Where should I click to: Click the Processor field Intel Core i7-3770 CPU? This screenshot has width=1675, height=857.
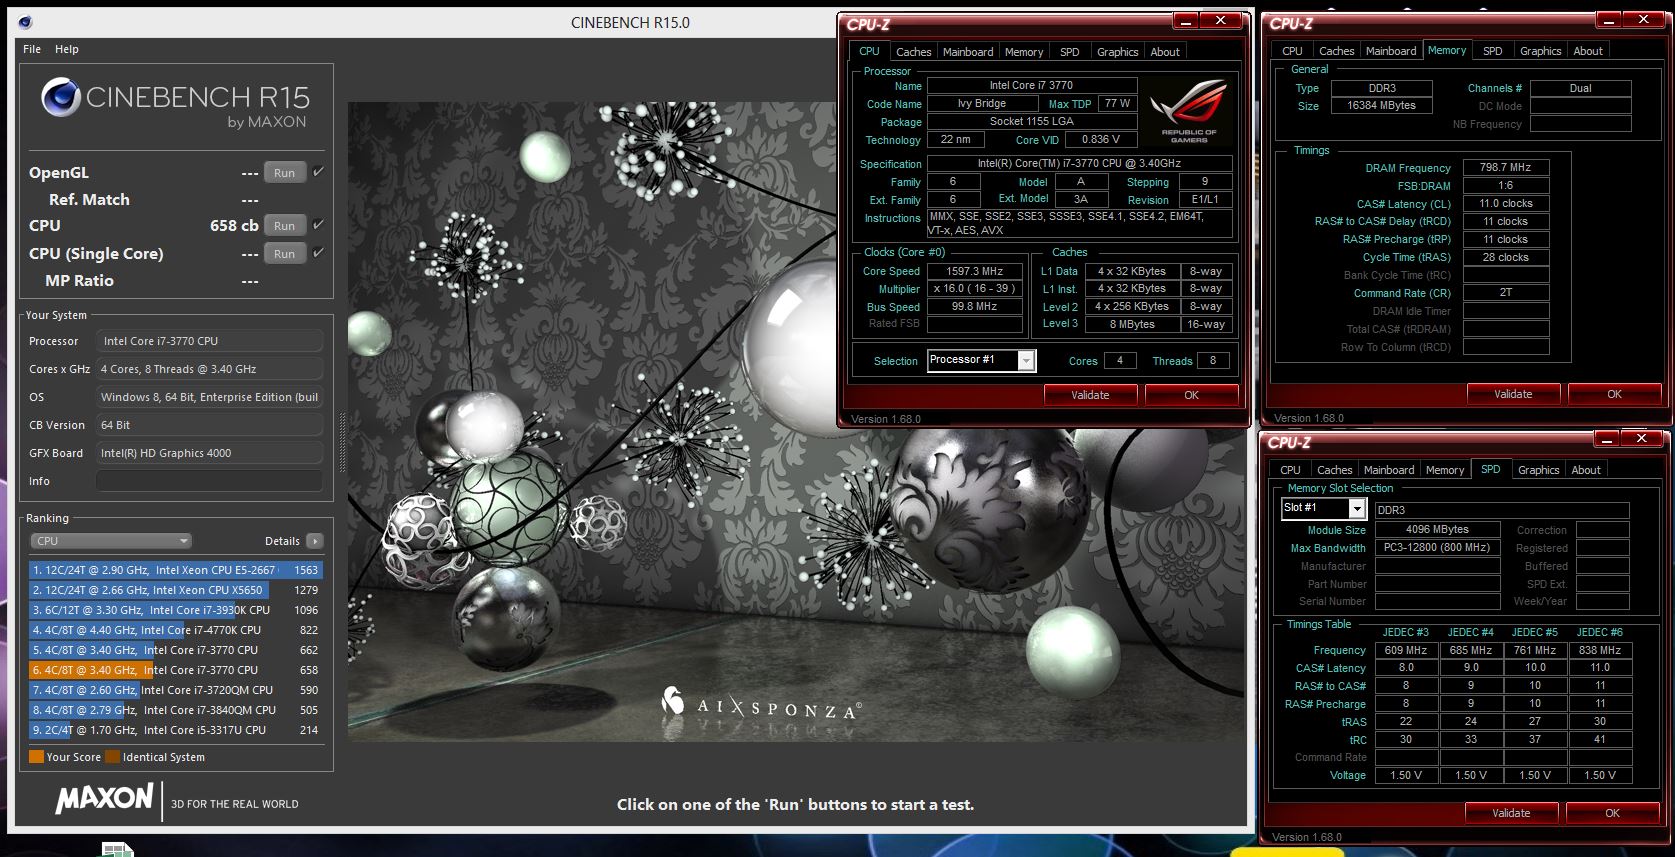(x=210, y=341)
